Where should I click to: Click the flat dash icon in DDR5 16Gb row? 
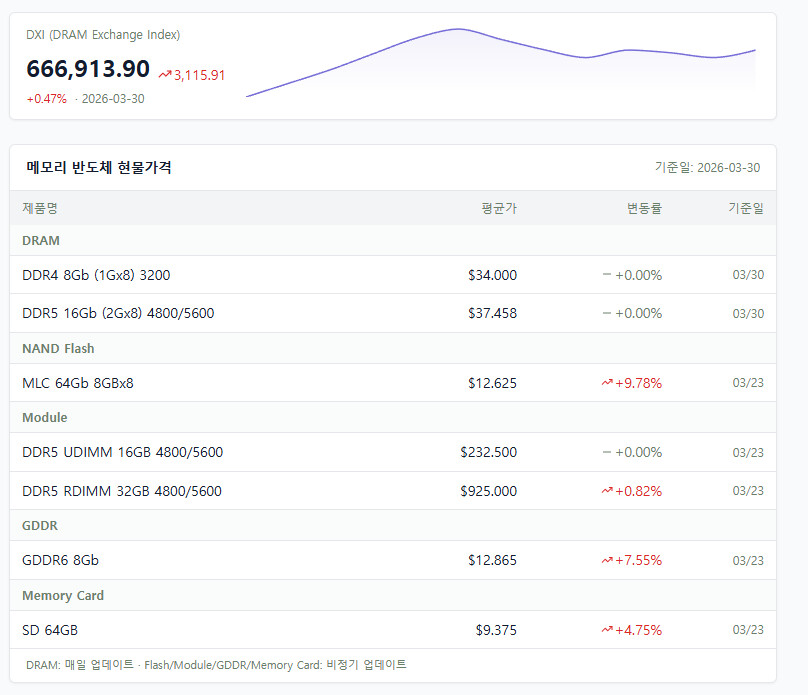tap(607, 313)
